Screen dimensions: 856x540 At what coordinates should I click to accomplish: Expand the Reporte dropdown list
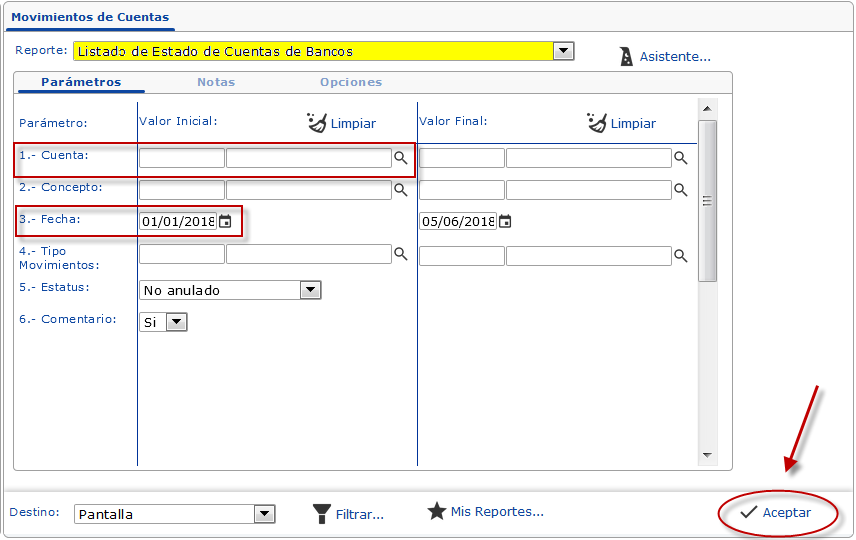(563, 51)
